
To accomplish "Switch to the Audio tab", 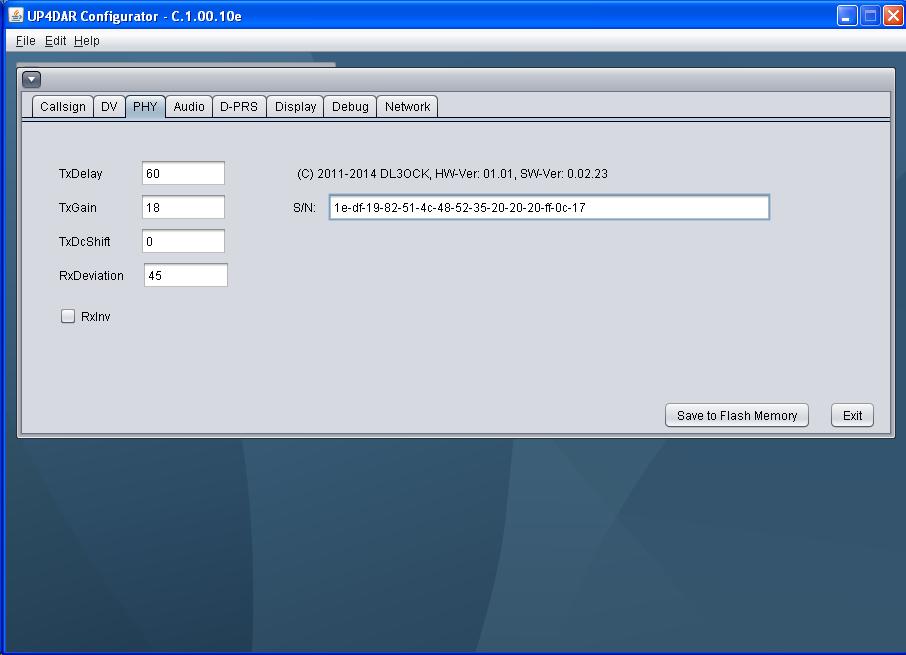I will point(189,107).
